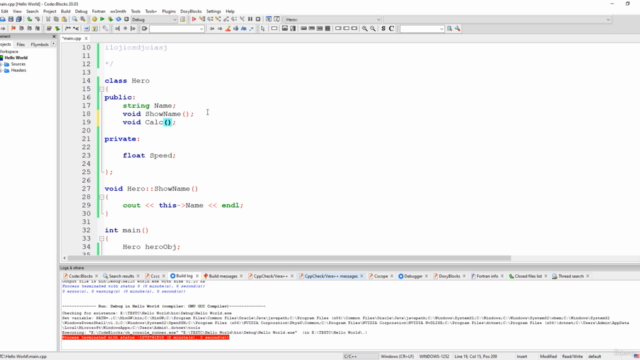The width and height of the screenshot is (640, 360).
Task: Click the cursor selection tool icon
Action: (x=262, y=29)
